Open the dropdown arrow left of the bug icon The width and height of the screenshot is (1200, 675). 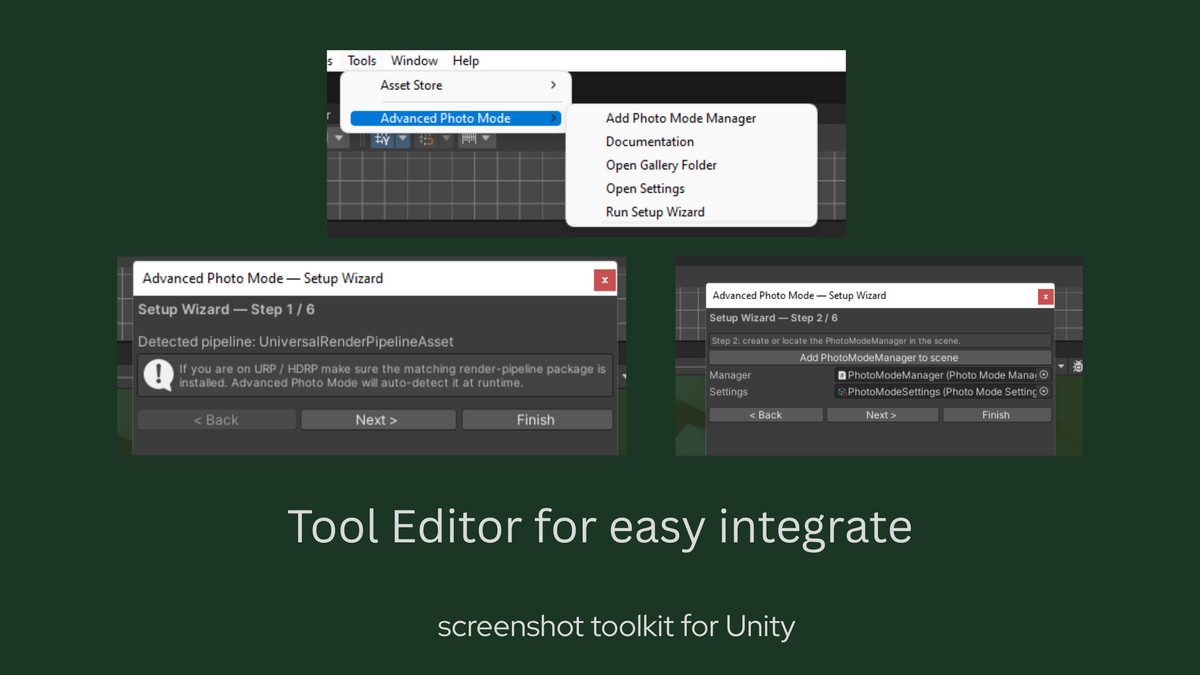1061,368
